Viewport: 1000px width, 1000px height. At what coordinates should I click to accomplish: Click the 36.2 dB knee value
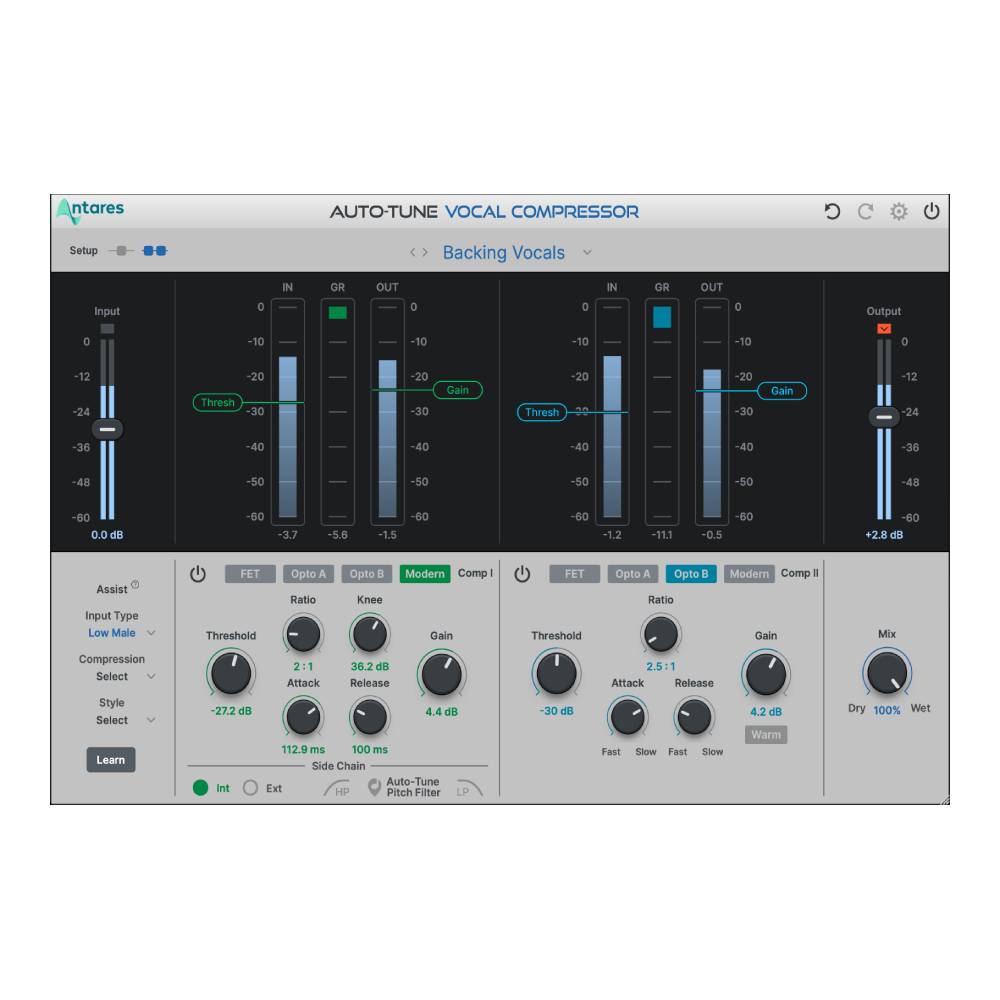(370, 666)
